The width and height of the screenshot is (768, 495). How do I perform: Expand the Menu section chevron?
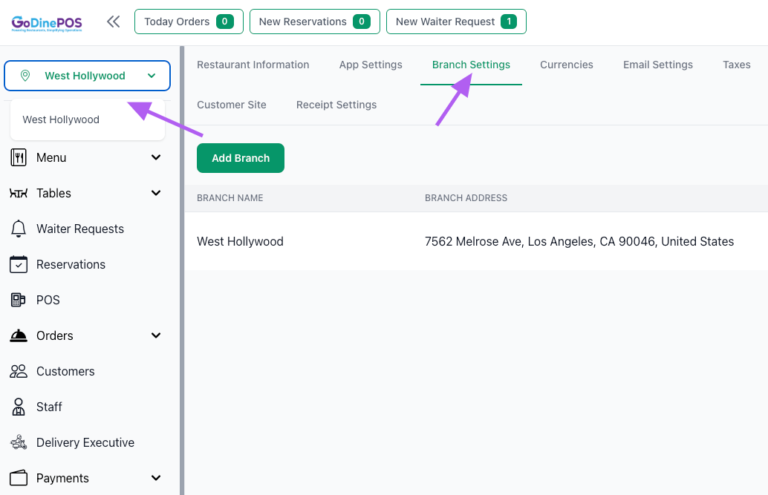click(156, 158)
